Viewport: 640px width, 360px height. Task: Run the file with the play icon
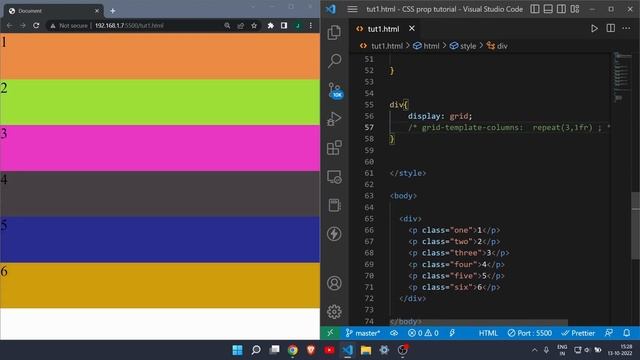click(x=594, y=28)
